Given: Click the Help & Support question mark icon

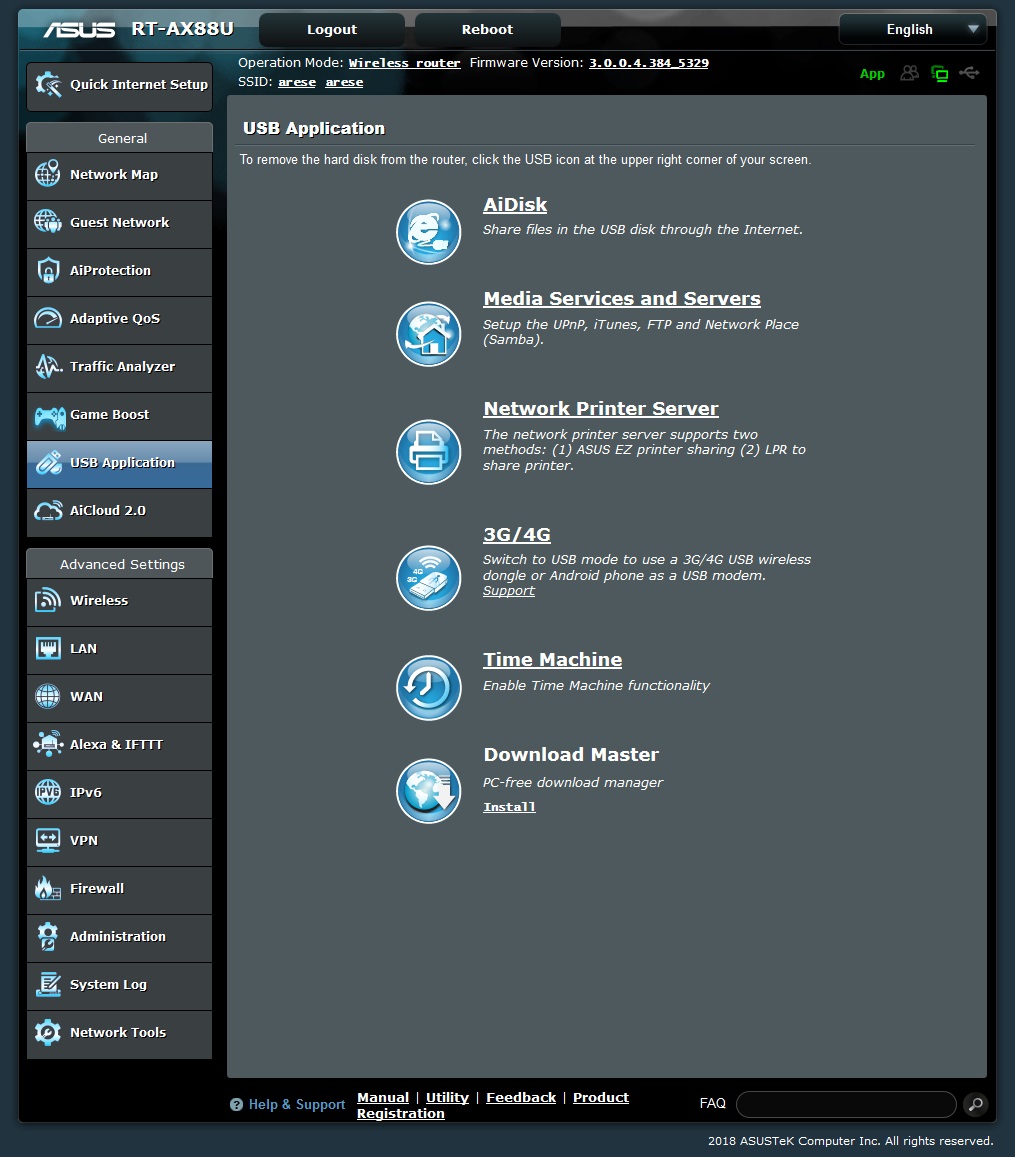Looking at the screenshot, I should click(x=236, y=1105).
